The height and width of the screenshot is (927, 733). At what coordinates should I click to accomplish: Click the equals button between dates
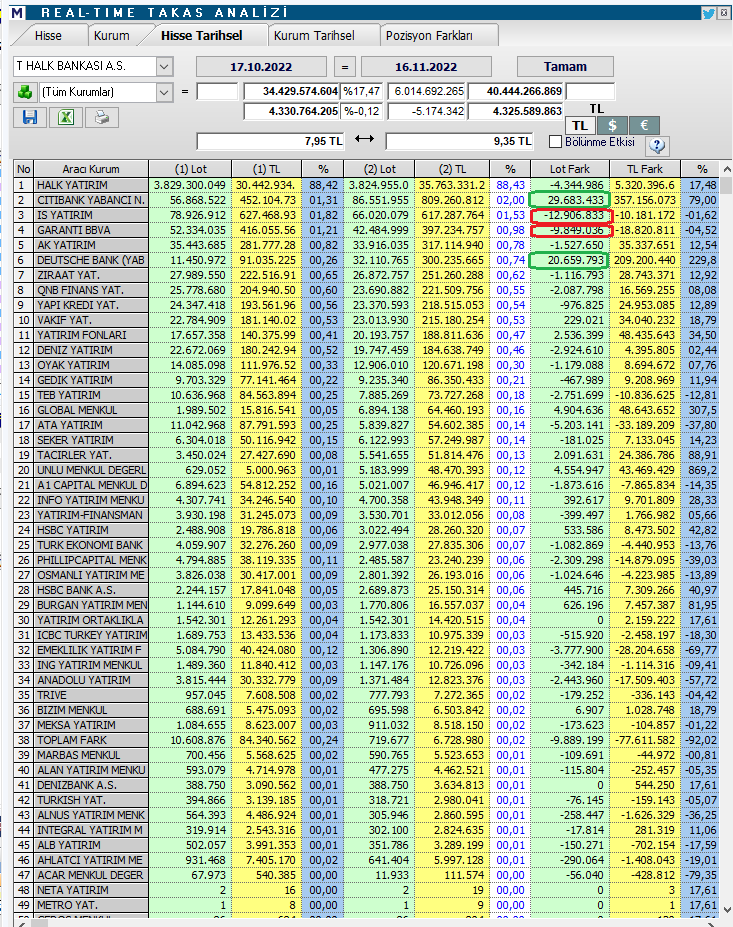click(344, 67)
